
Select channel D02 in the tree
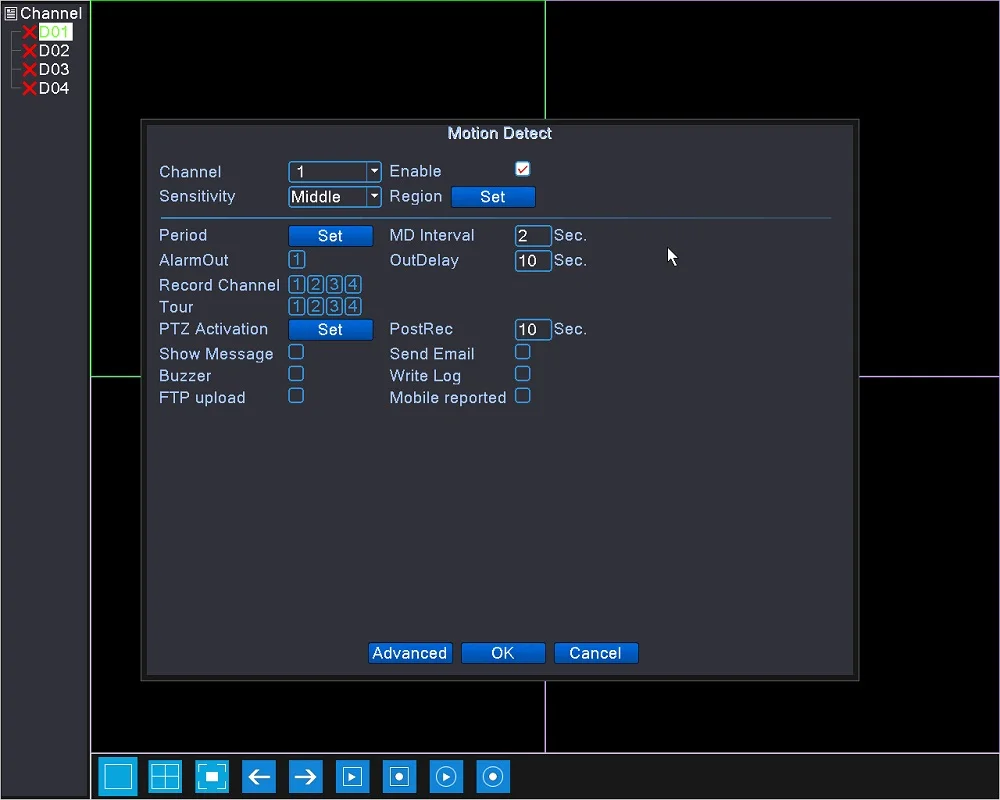pos(54,50)
